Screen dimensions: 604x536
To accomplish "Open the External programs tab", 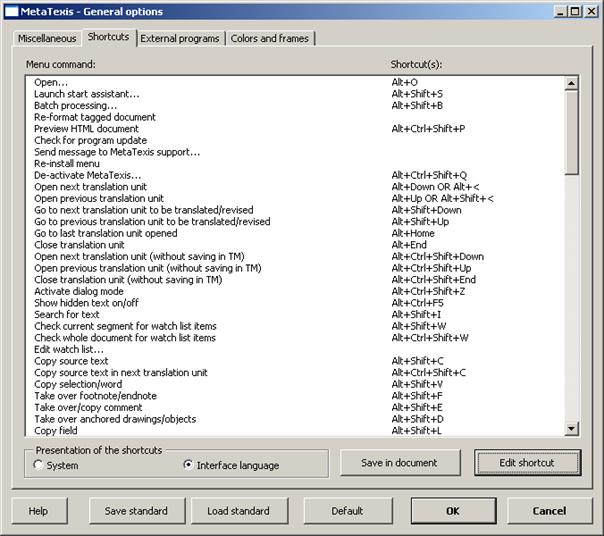I will [180, 39].
